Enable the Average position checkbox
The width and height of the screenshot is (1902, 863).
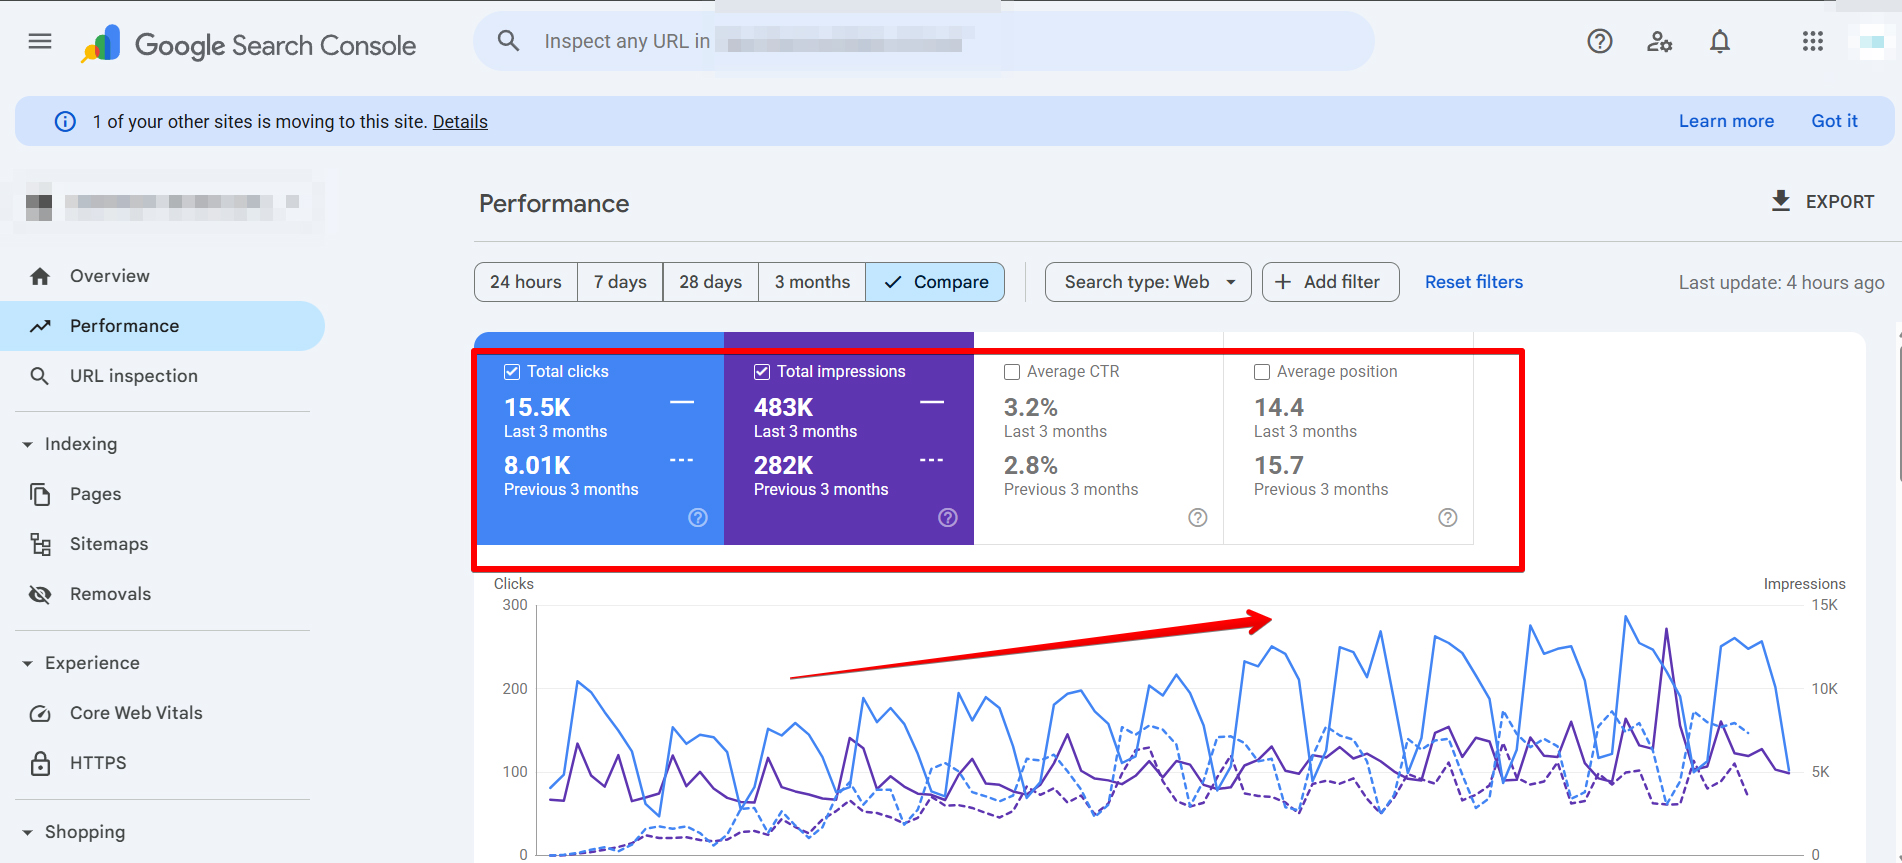[1262, 372]
